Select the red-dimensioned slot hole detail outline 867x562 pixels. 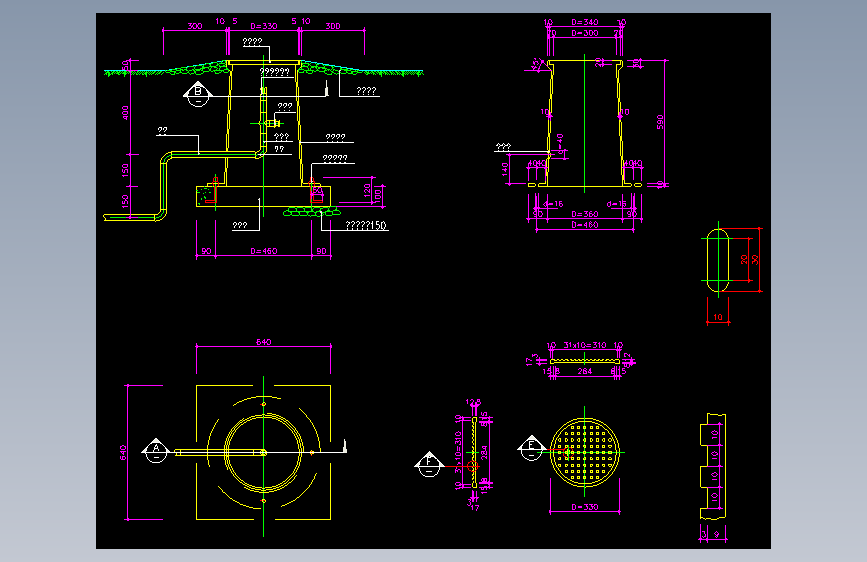[x=718, y=260]
